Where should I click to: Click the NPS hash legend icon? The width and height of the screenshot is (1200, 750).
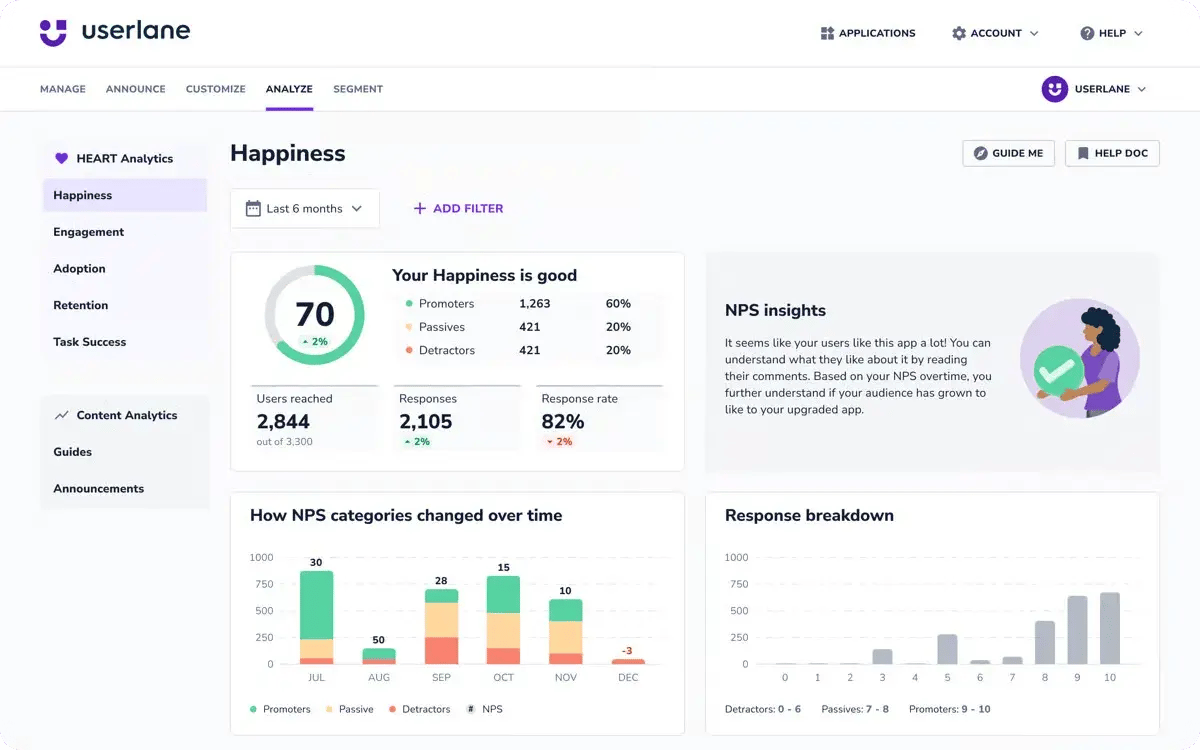(x=471, y=709)
